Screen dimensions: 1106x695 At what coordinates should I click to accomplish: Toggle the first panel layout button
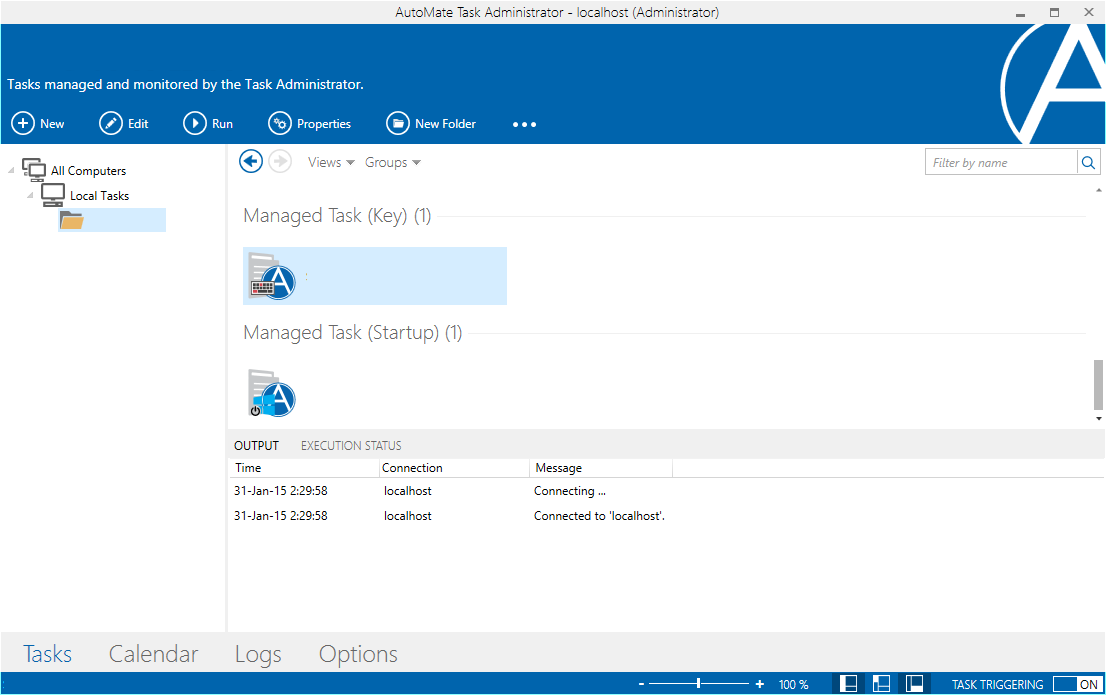point(848,684)
